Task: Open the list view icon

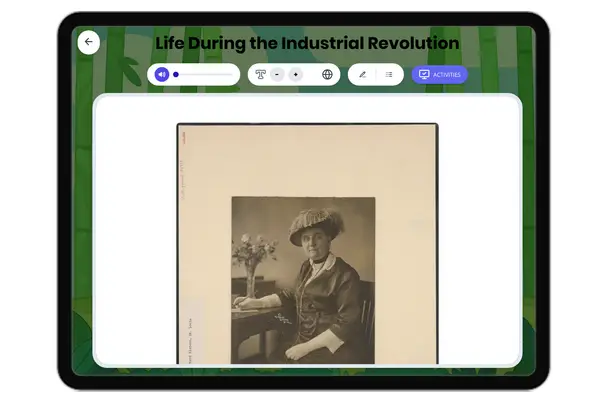Action: pyautogui.click(x=389, y=74)
